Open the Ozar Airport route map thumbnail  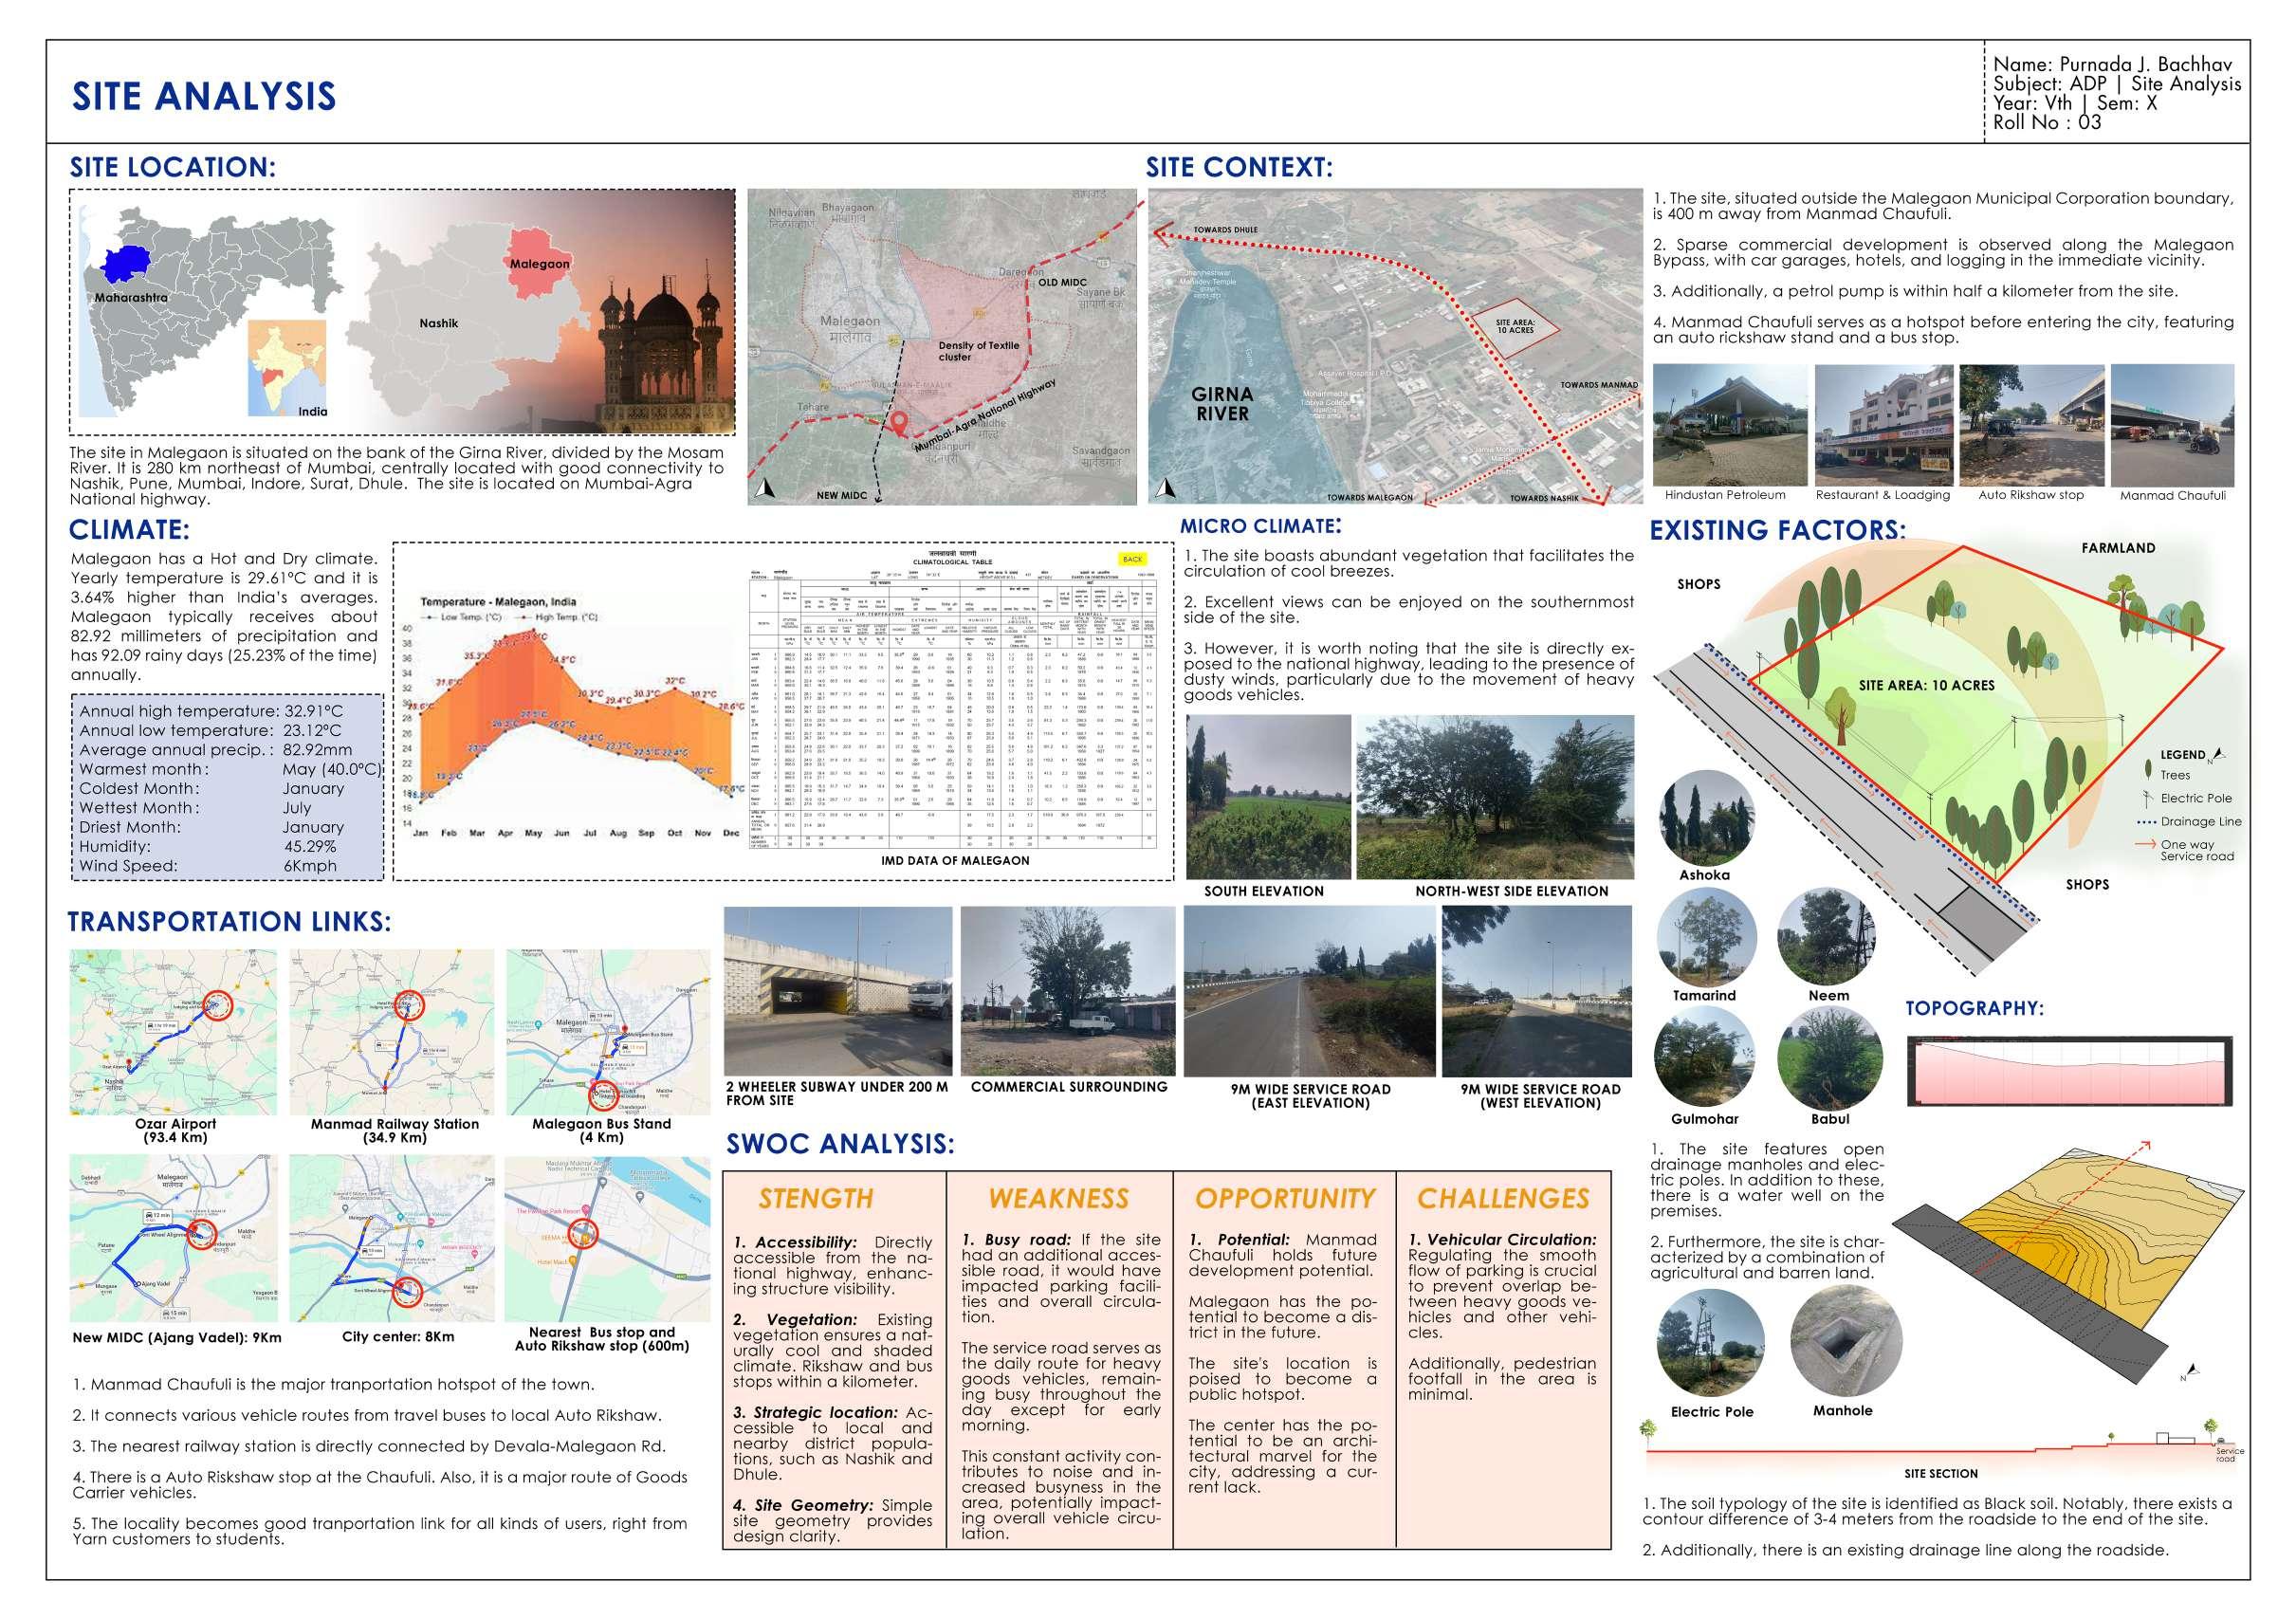(x=175, y=1031)
